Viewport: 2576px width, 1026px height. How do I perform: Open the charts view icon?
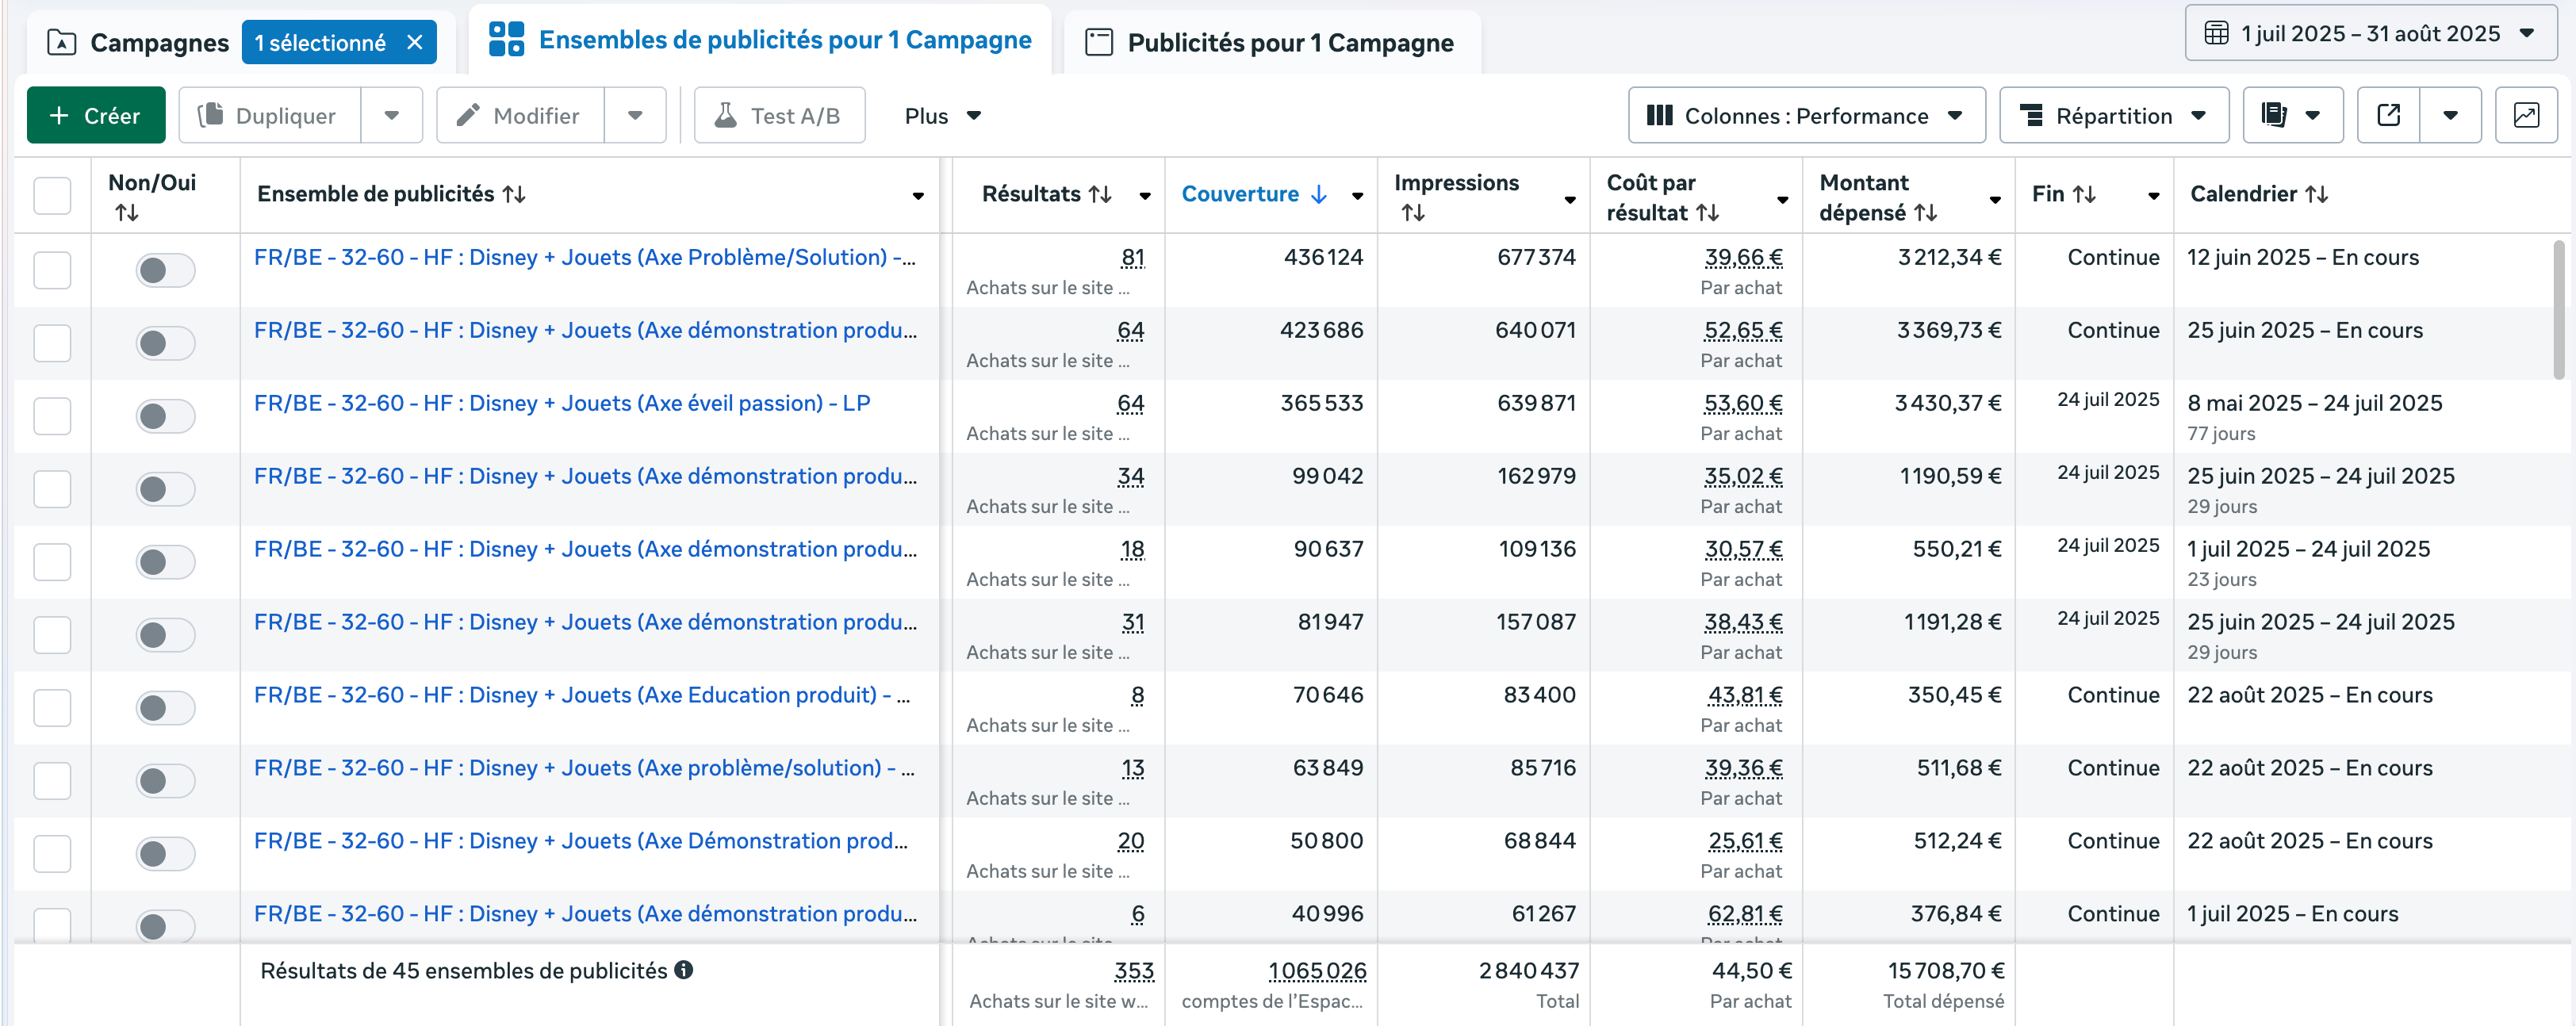[2525, 116]
